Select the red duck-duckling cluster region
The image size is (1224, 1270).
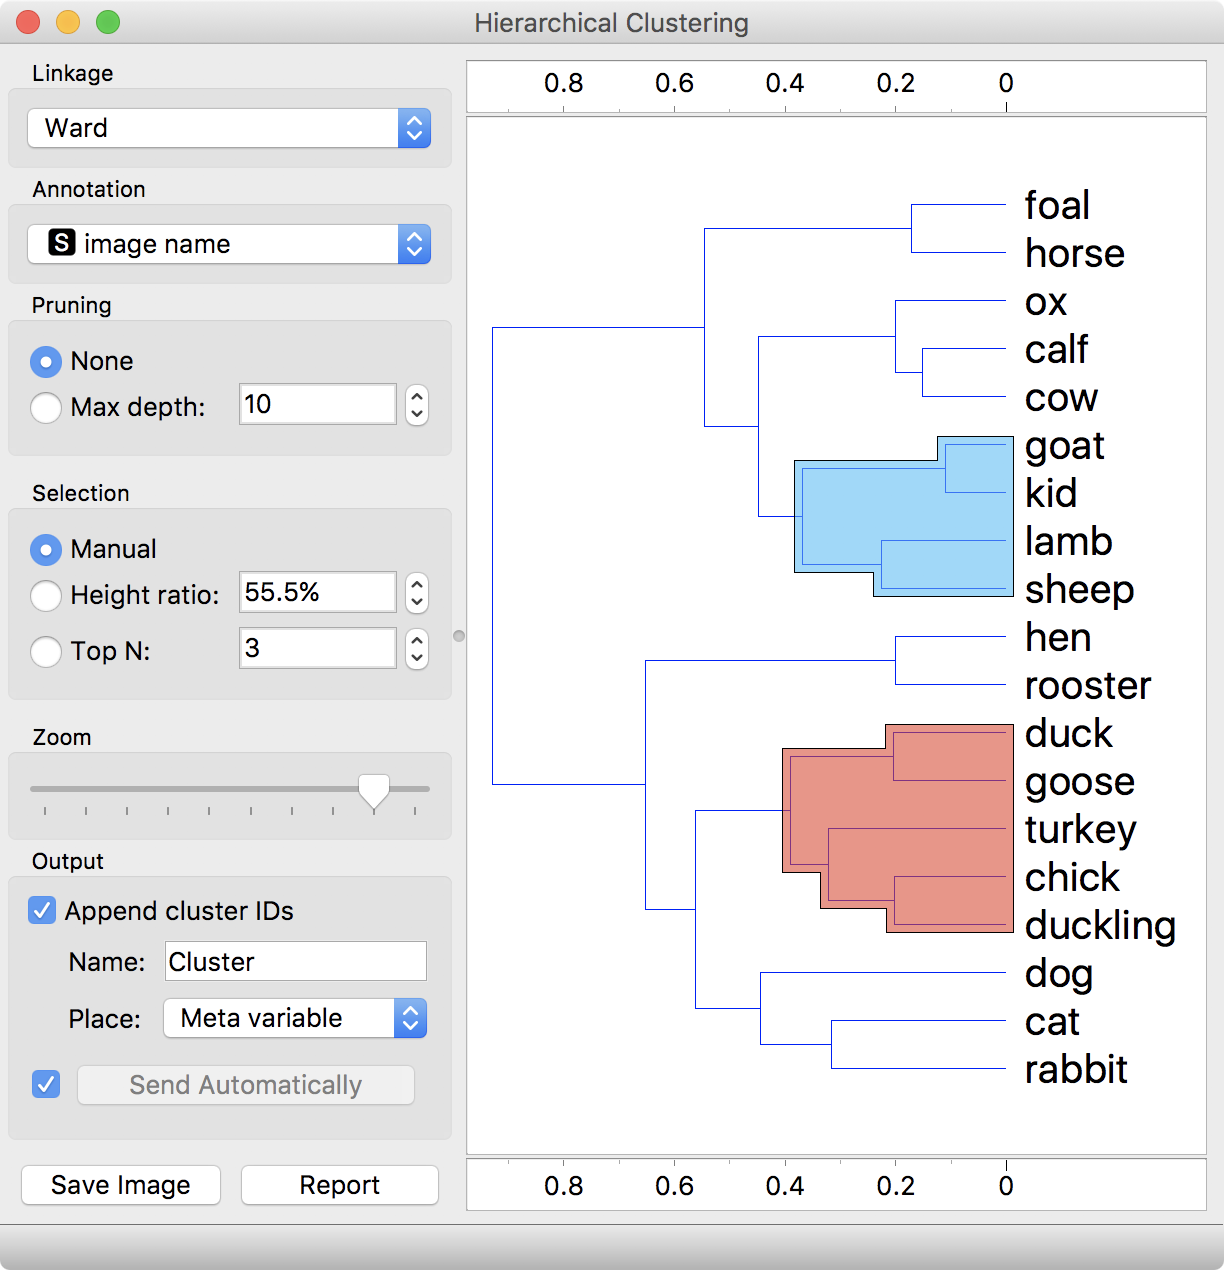click(900, 830)
